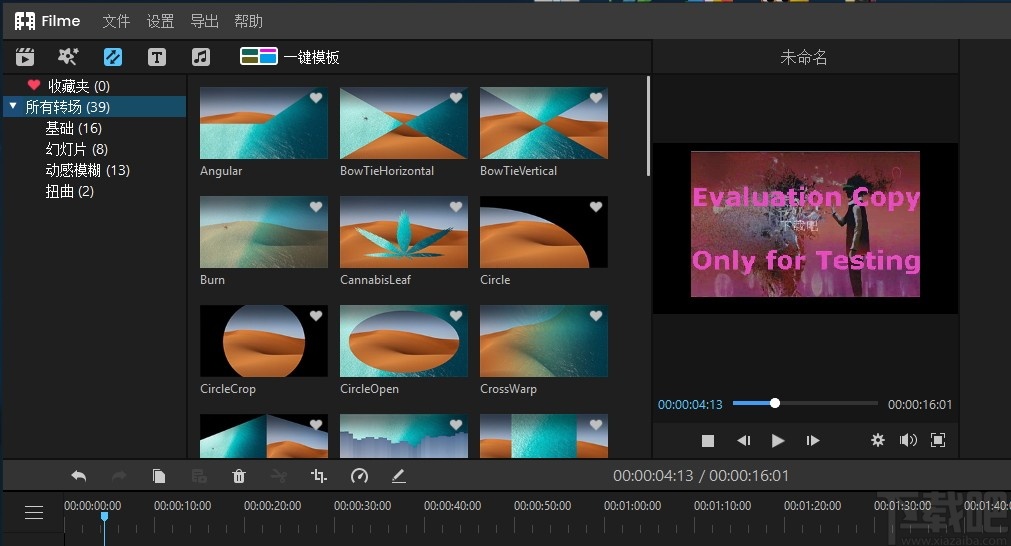This screenshot has height=546, width=1011.
Task: Favorite the CrossWarp transition heart
Action: [596, 315]
